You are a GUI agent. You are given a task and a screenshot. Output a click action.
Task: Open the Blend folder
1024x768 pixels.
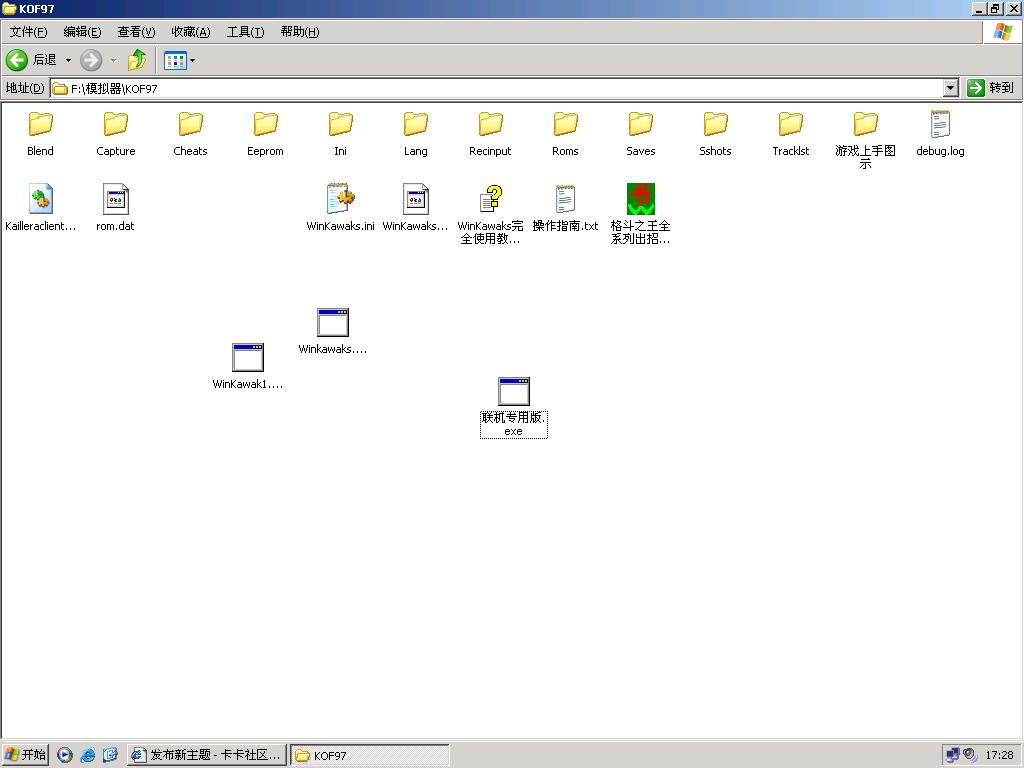tap(40, 134)
